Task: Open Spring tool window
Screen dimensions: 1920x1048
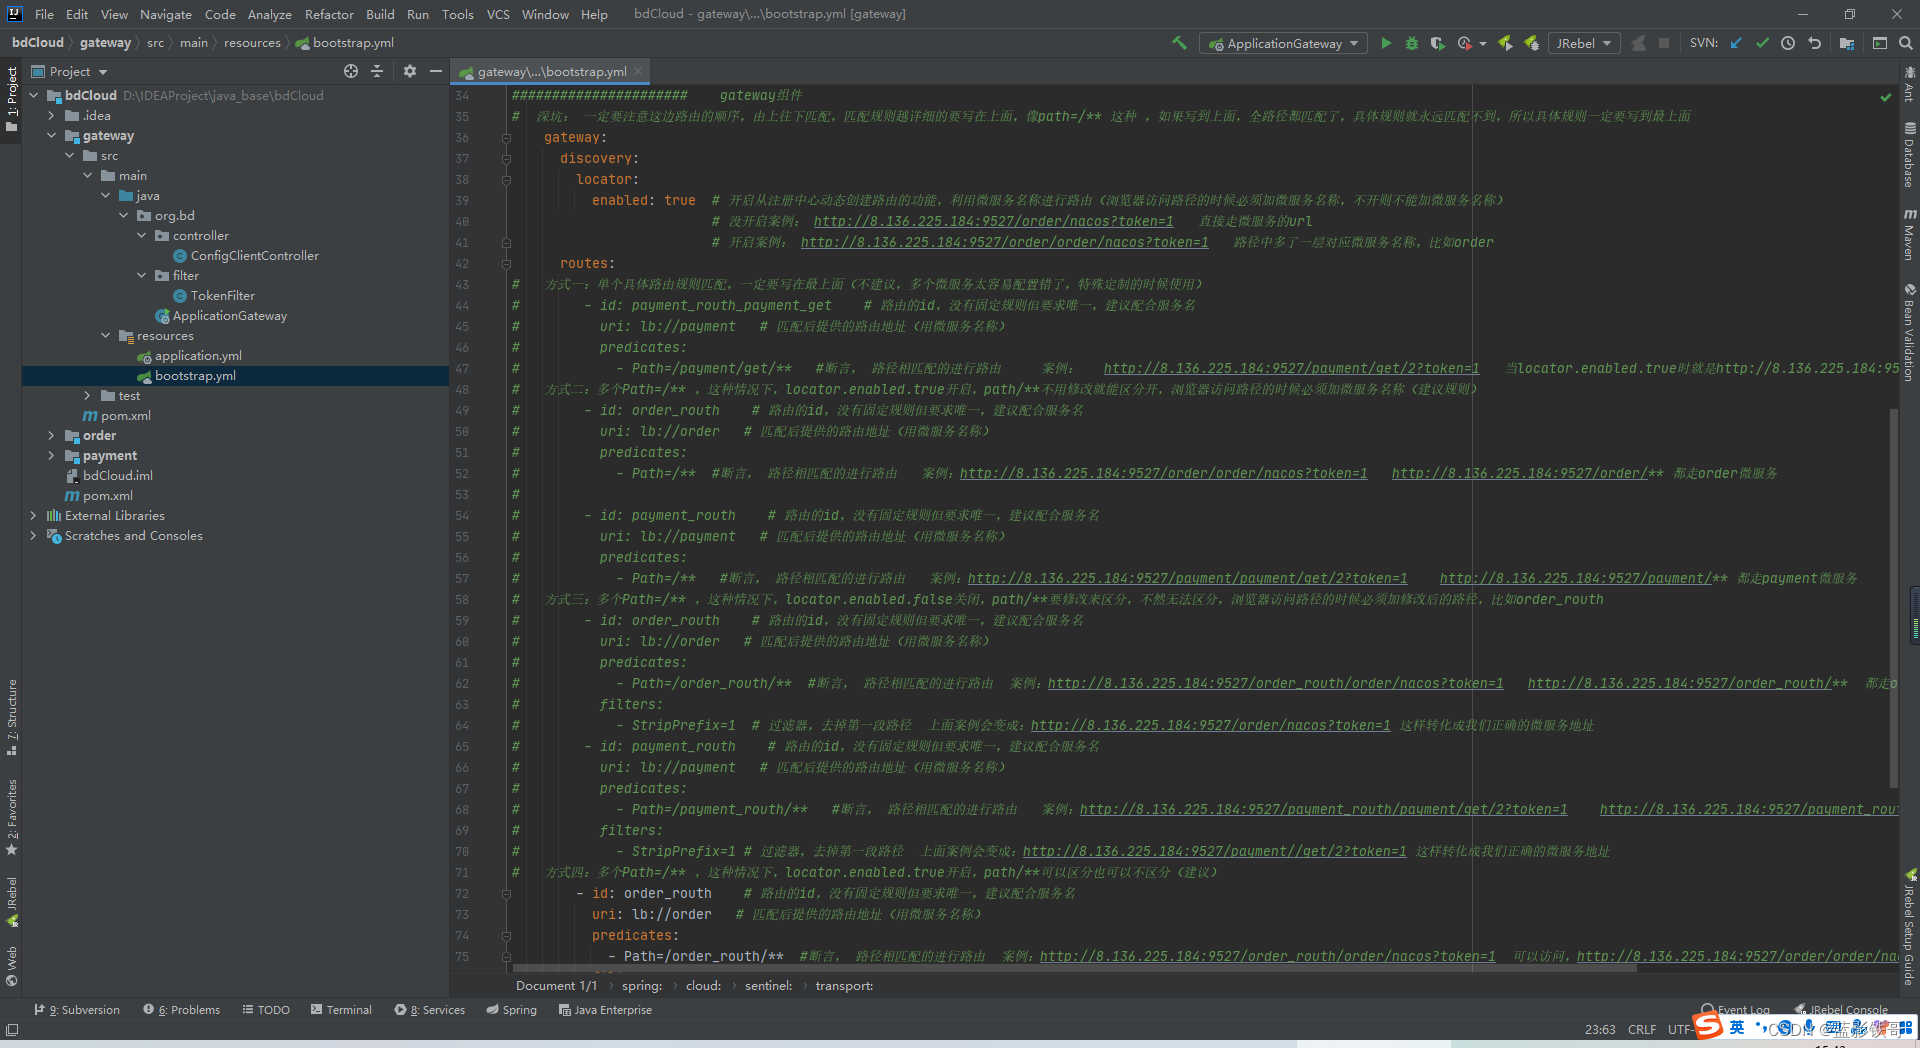Action: pyautogui.click(x=511, y=1010)
